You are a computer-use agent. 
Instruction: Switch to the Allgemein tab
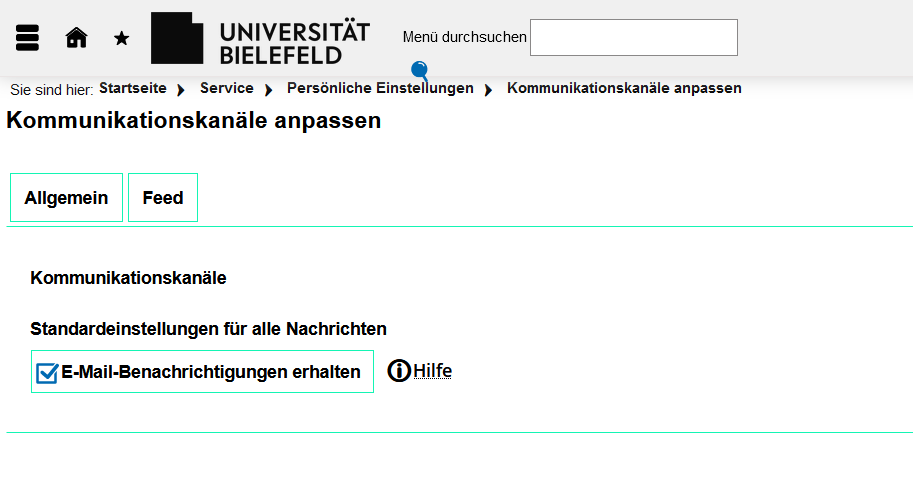(66, 197)
